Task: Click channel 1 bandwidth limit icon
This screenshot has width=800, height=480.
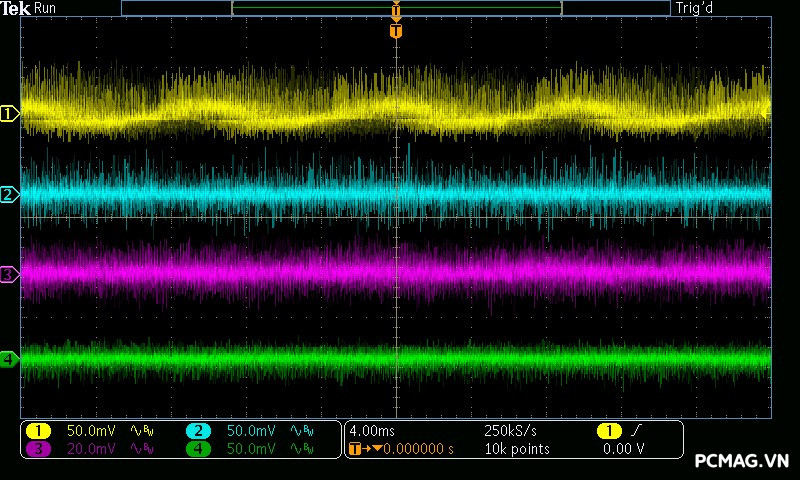Action: point(141,430)
